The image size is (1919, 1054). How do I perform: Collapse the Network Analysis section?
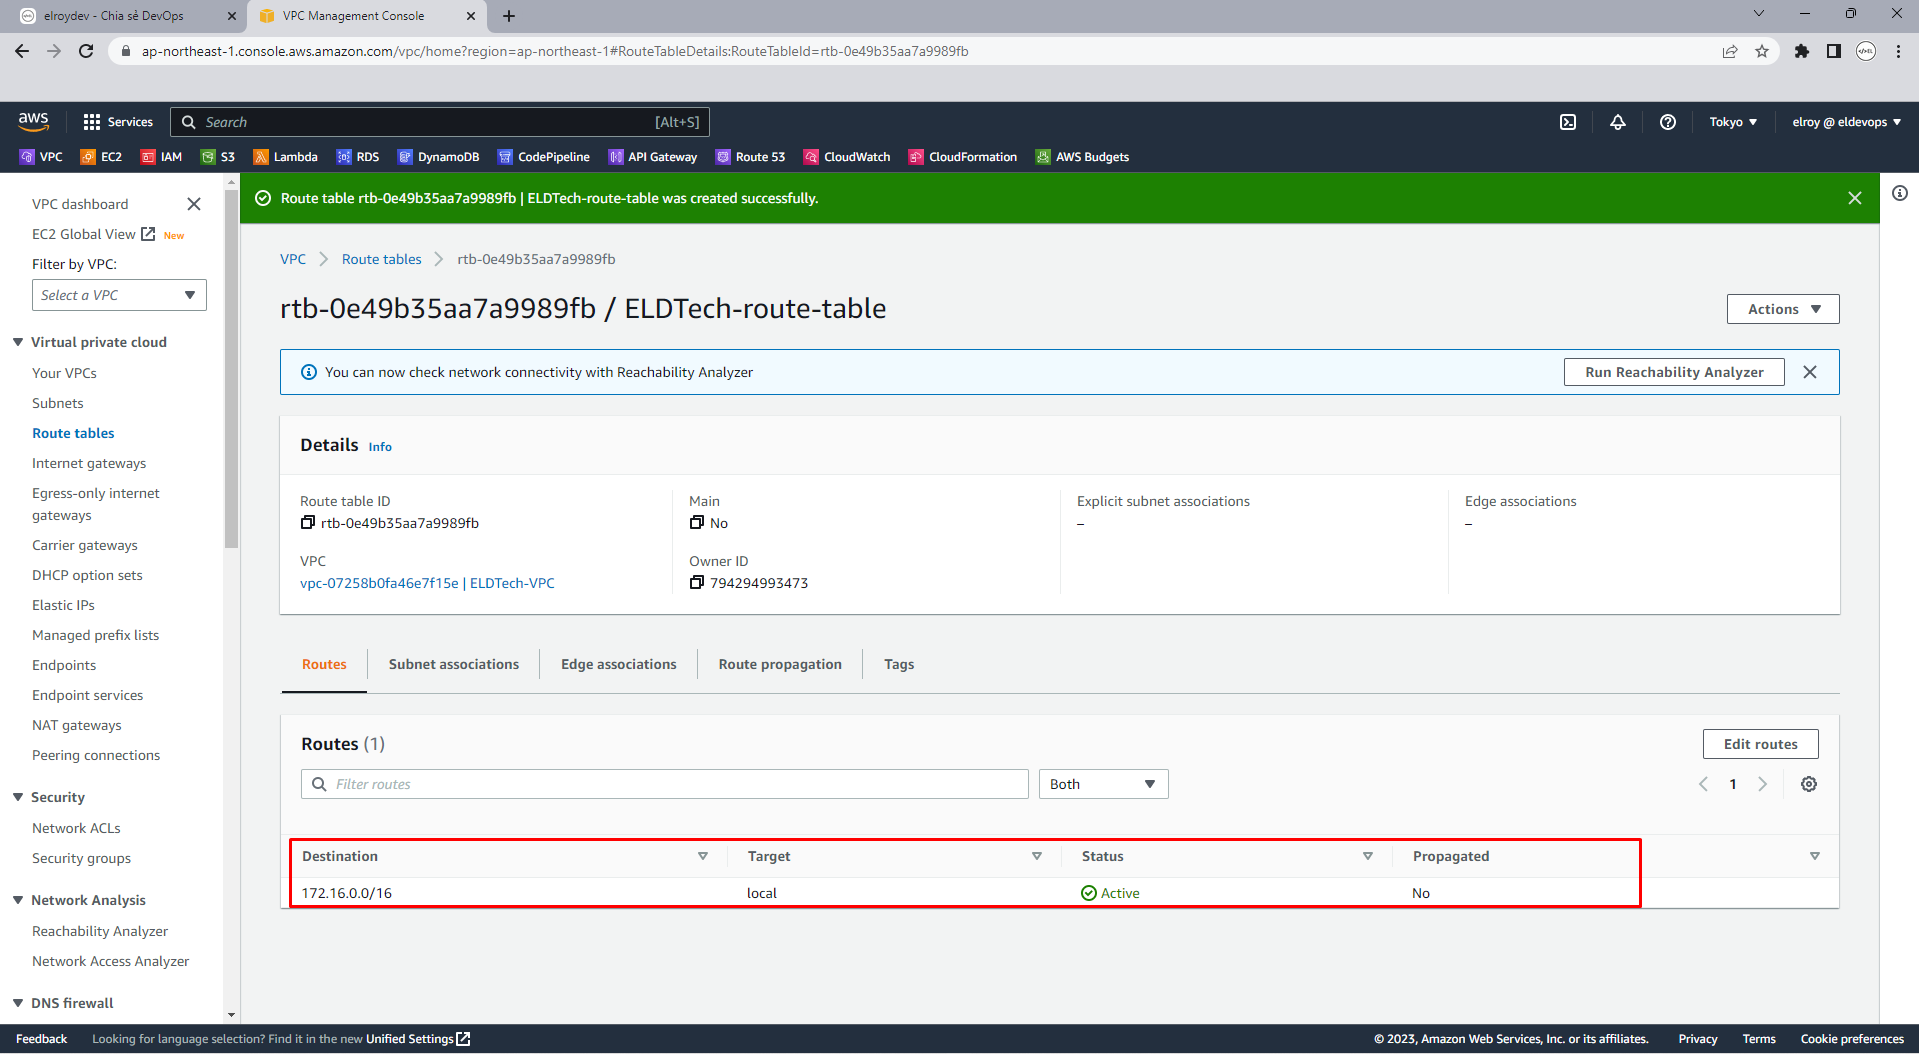tap(18, 900)
